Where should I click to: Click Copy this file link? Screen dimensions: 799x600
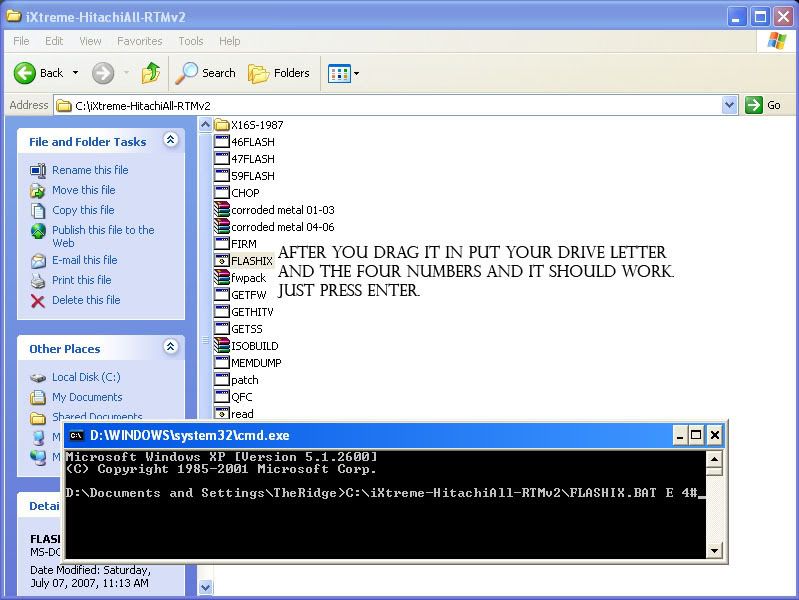point(83,210)
